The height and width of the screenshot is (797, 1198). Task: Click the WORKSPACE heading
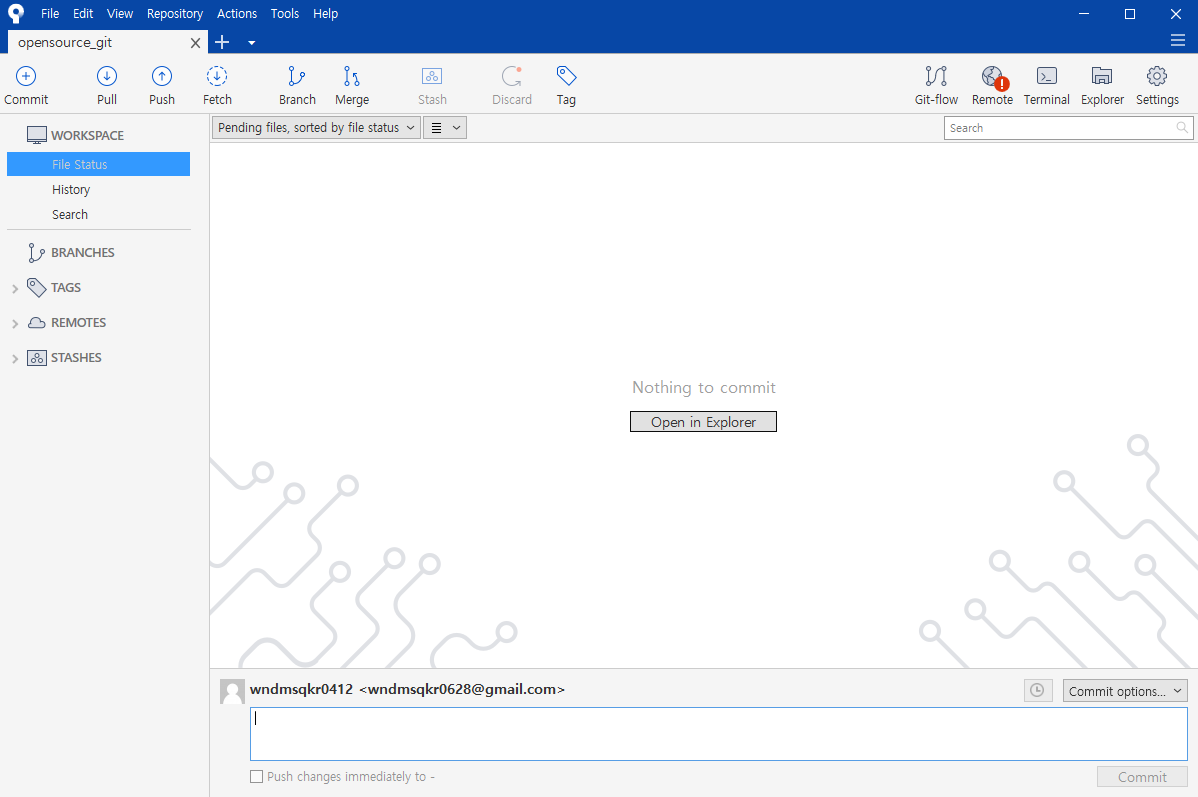tap(87, 135)
